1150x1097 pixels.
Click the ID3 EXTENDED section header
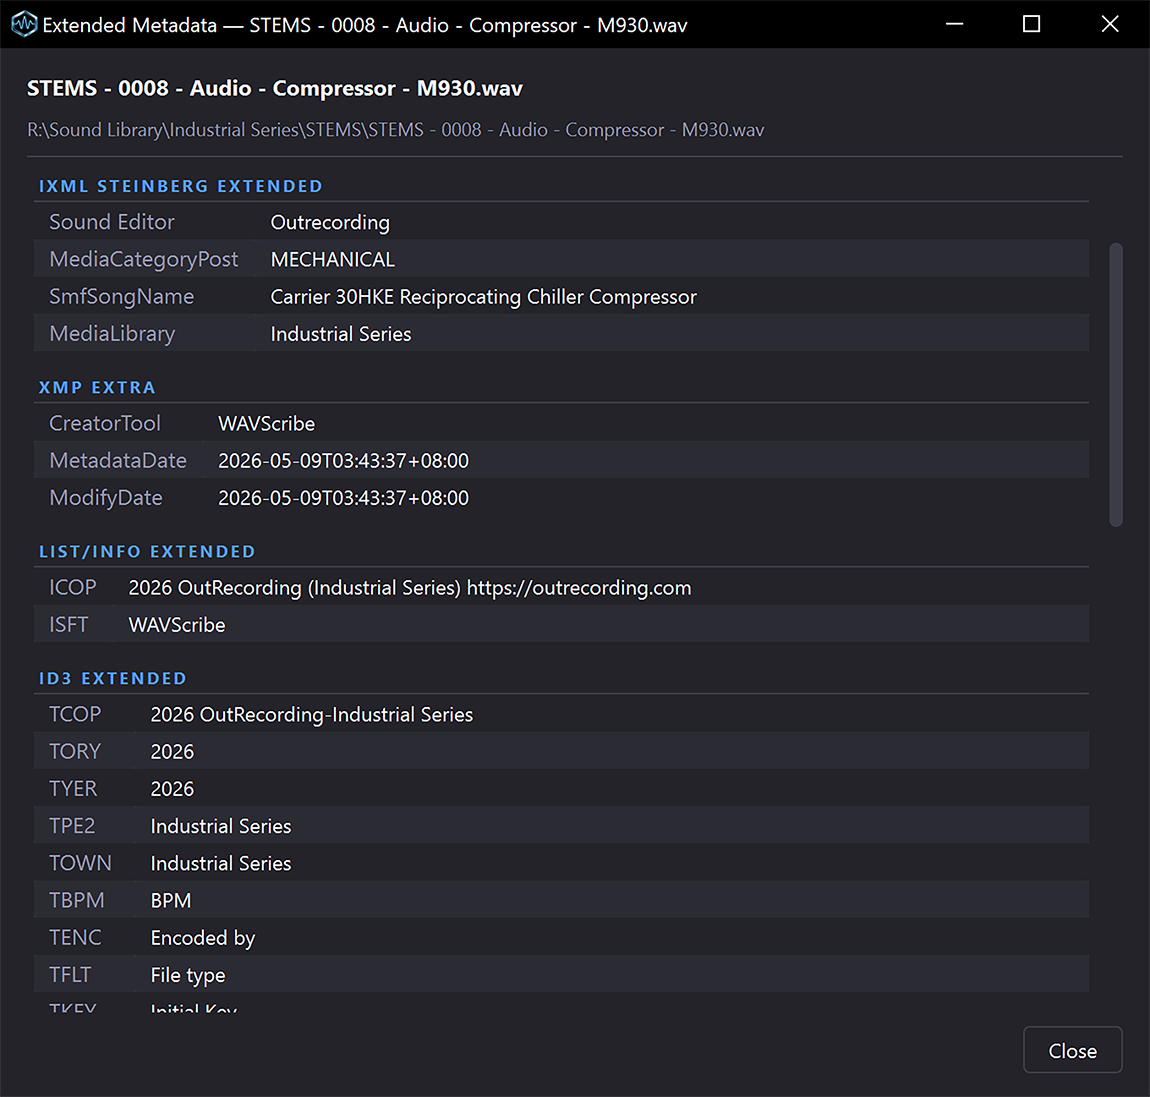coord(112,678)
